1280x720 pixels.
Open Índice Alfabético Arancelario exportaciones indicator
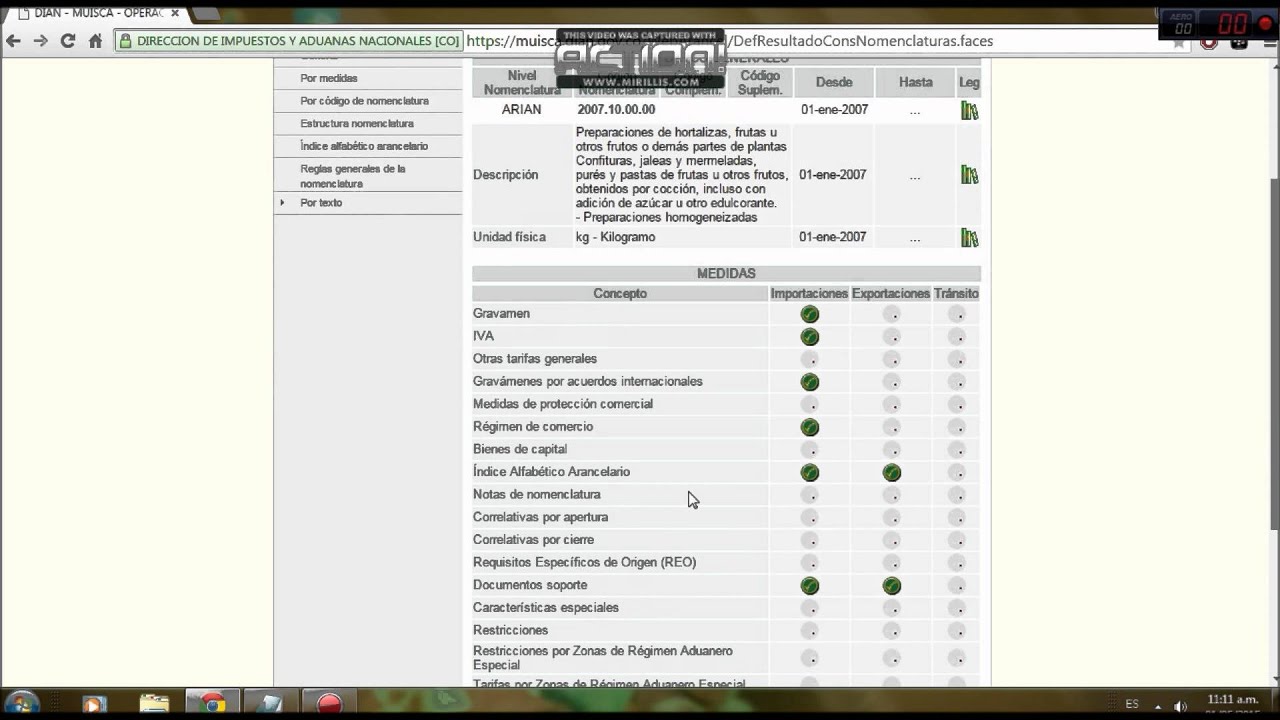pyautogui.click(x=892, y=472)
